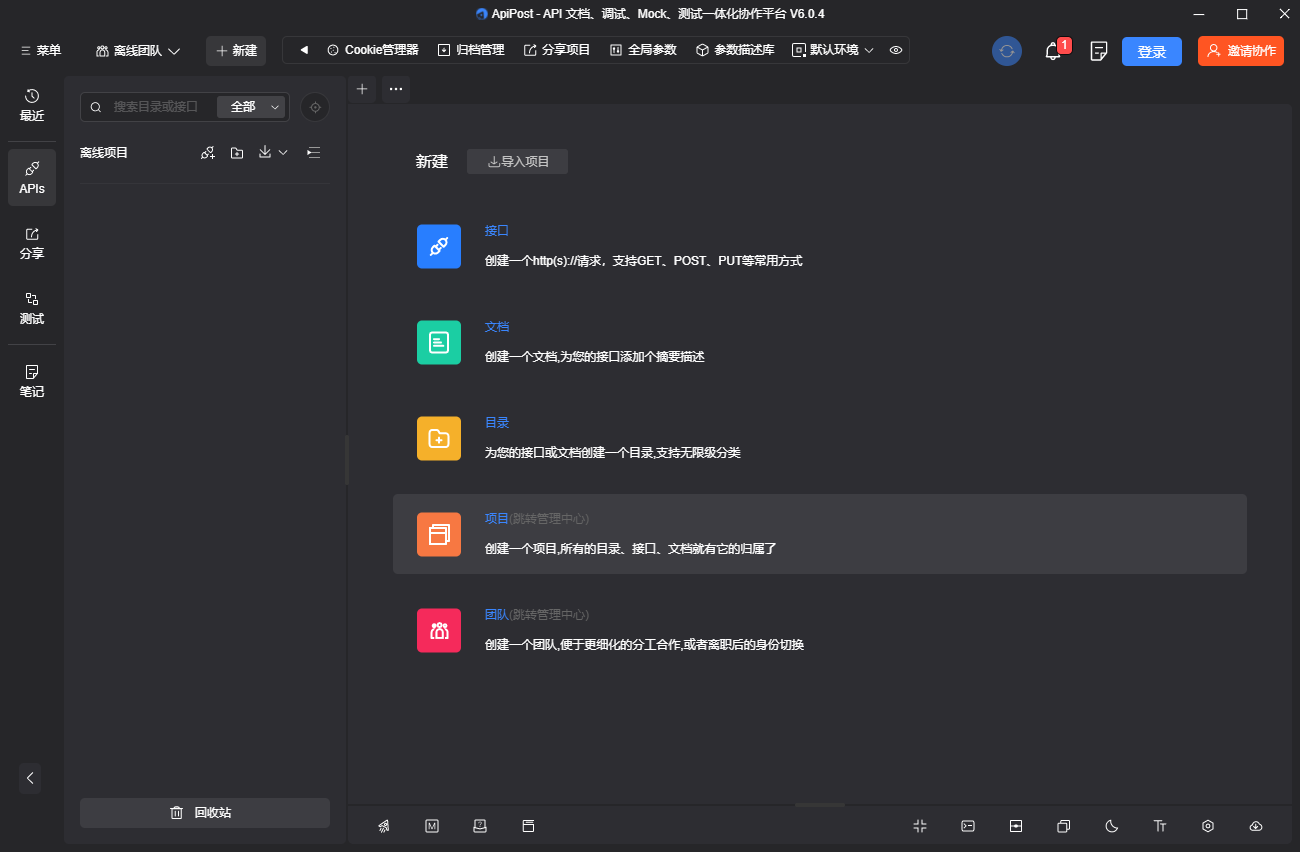Open the settings gear in the status bar
The height and width of the screenshot is (852, 1300).
point(1207,826)
